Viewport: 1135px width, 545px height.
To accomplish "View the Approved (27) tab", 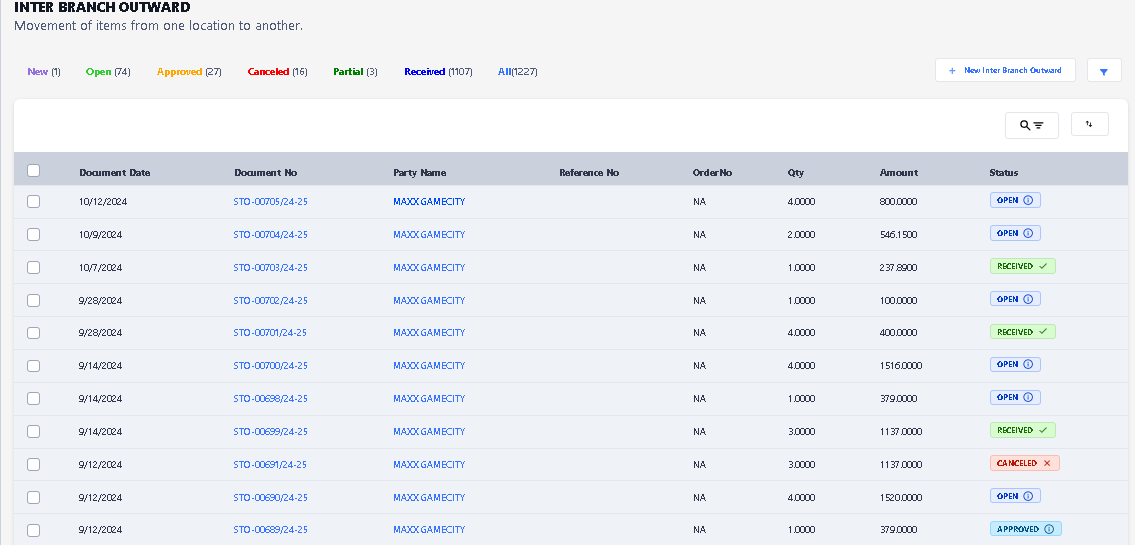I will coord(189,72).
